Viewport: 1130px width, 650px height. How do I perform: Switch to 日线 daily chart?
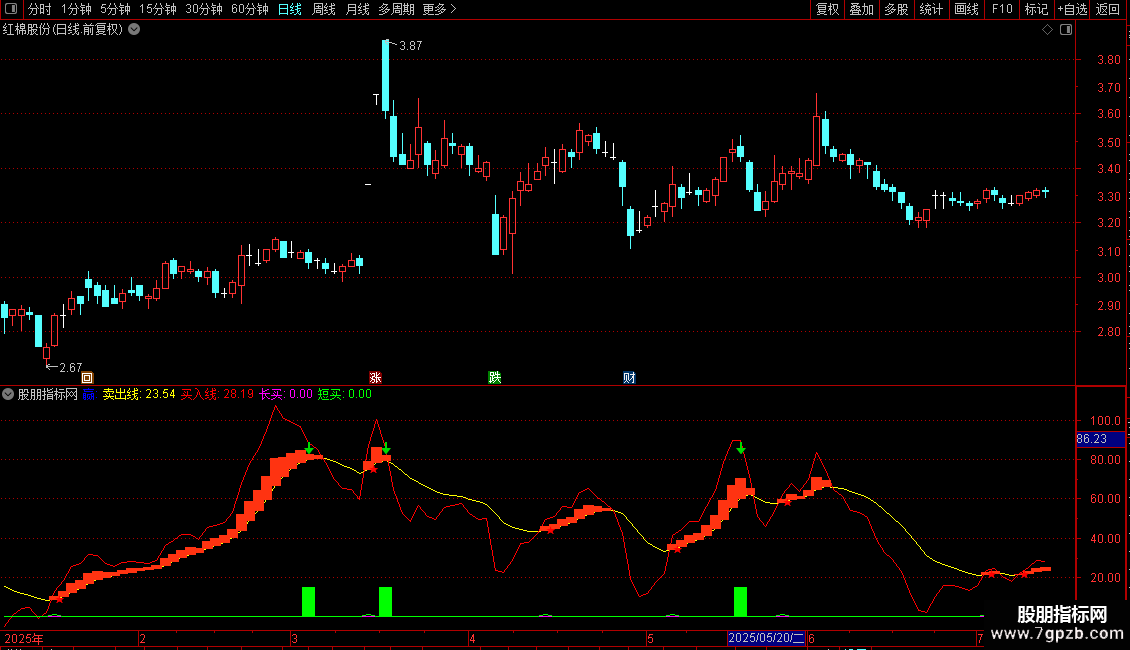click(290, 9)
